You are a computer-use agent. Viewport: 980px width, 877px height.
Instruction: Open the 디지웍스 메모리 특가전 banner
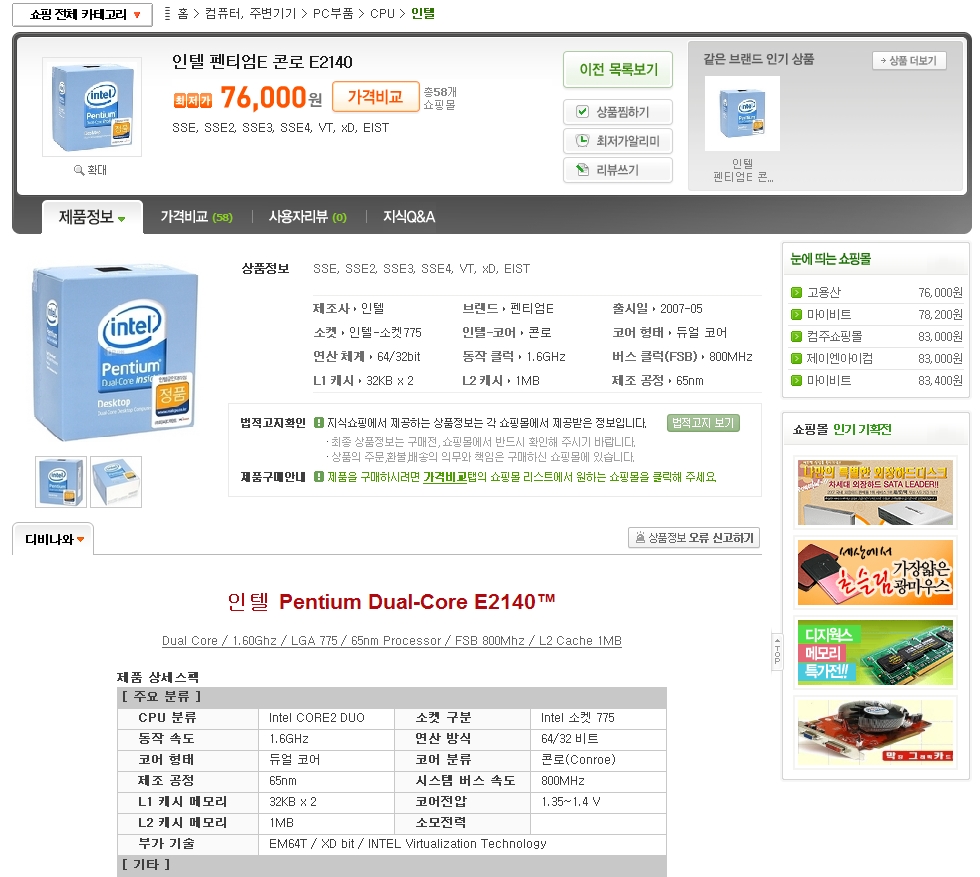876,653
